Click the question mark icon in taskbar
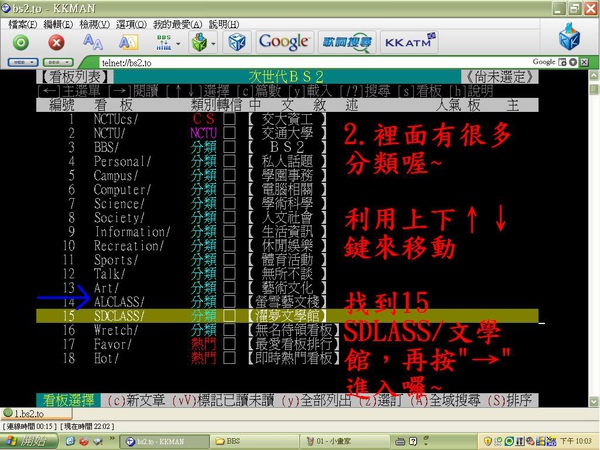600x450 pixels. tap(413, 441)
